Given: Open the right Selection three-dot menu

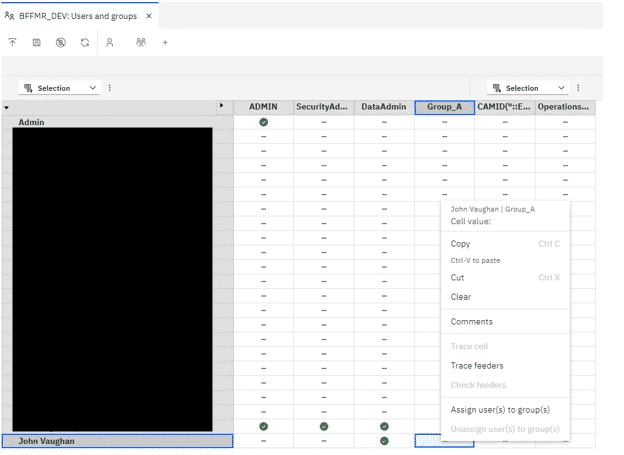Looking at the screenshot, I should [x=578, y=88].
